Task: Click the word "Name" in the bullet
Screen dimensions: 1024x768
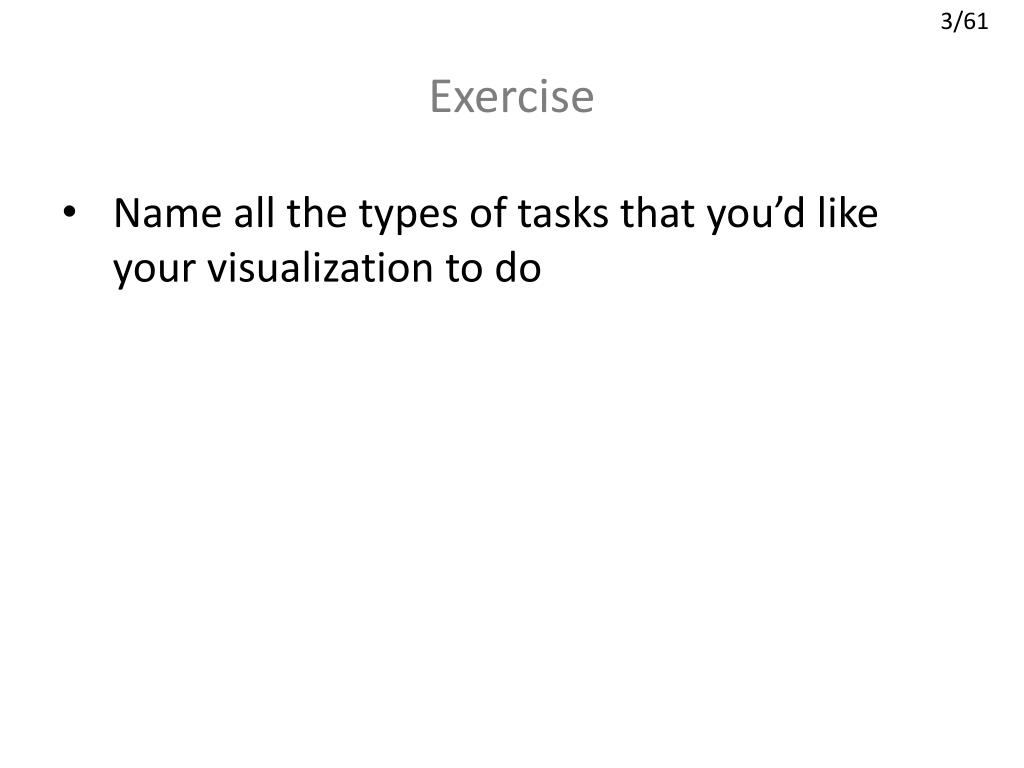Action: 167,213
